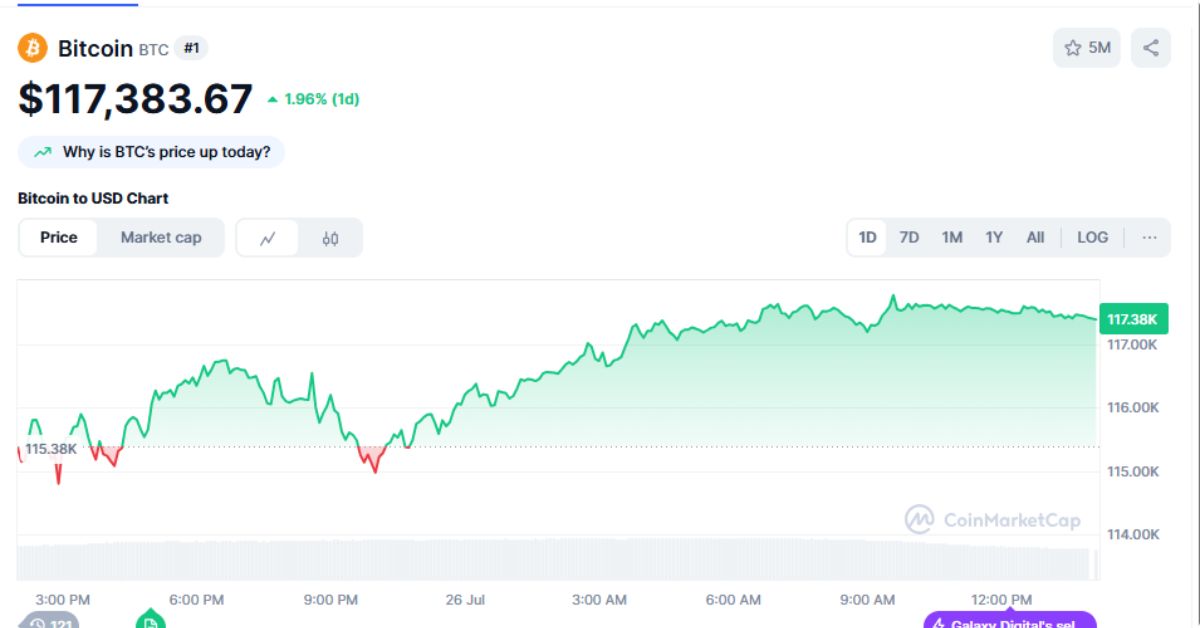Switch to line chart view icon
The image size is (1200, 628).
point(268,238)
